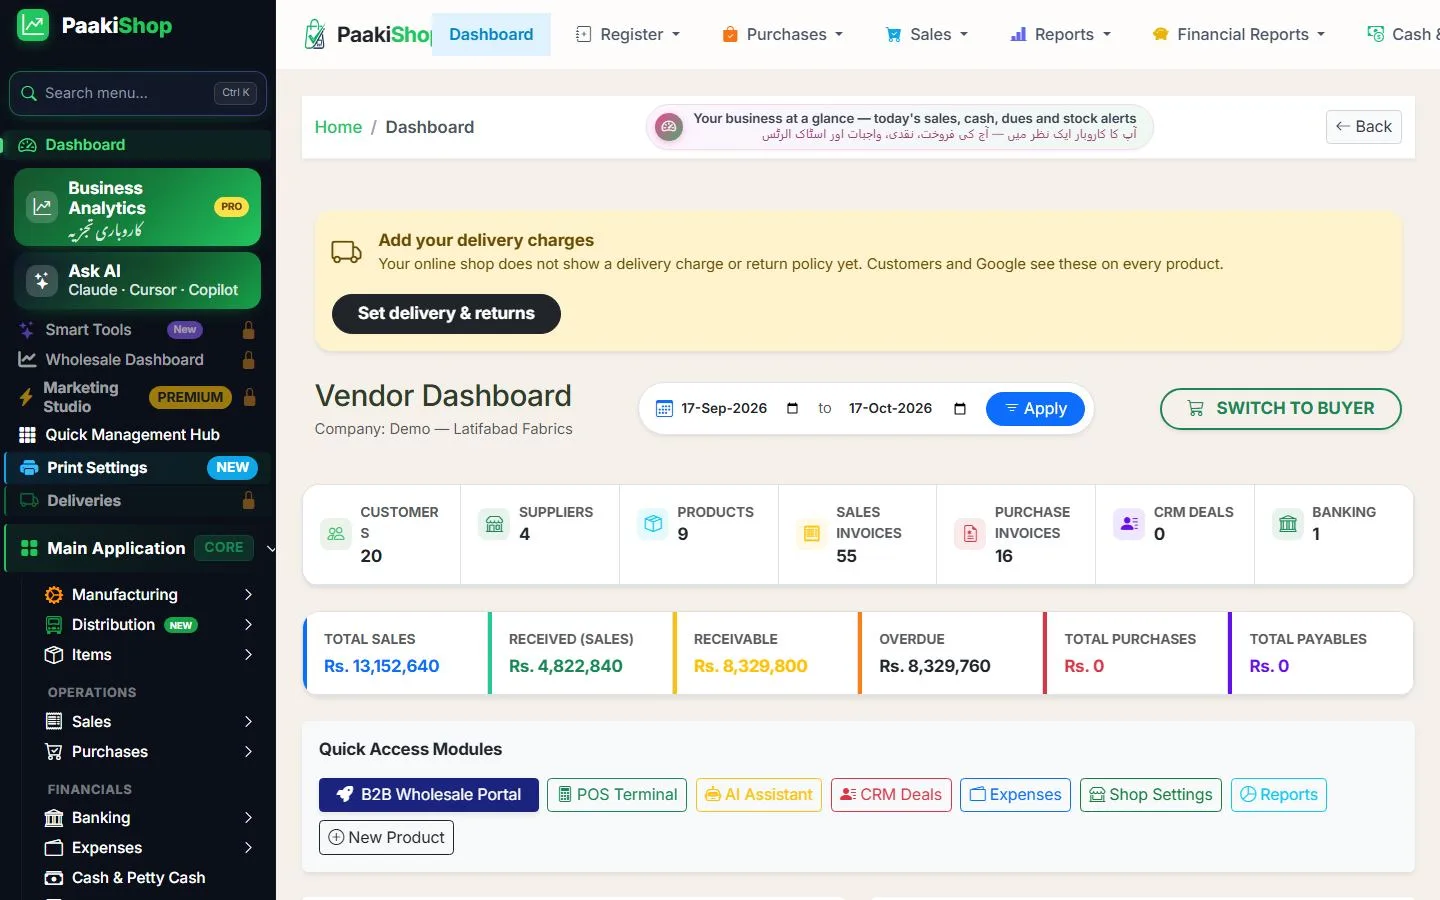Open start date picker calendar toggle
1440x900 pixels.
793,409
